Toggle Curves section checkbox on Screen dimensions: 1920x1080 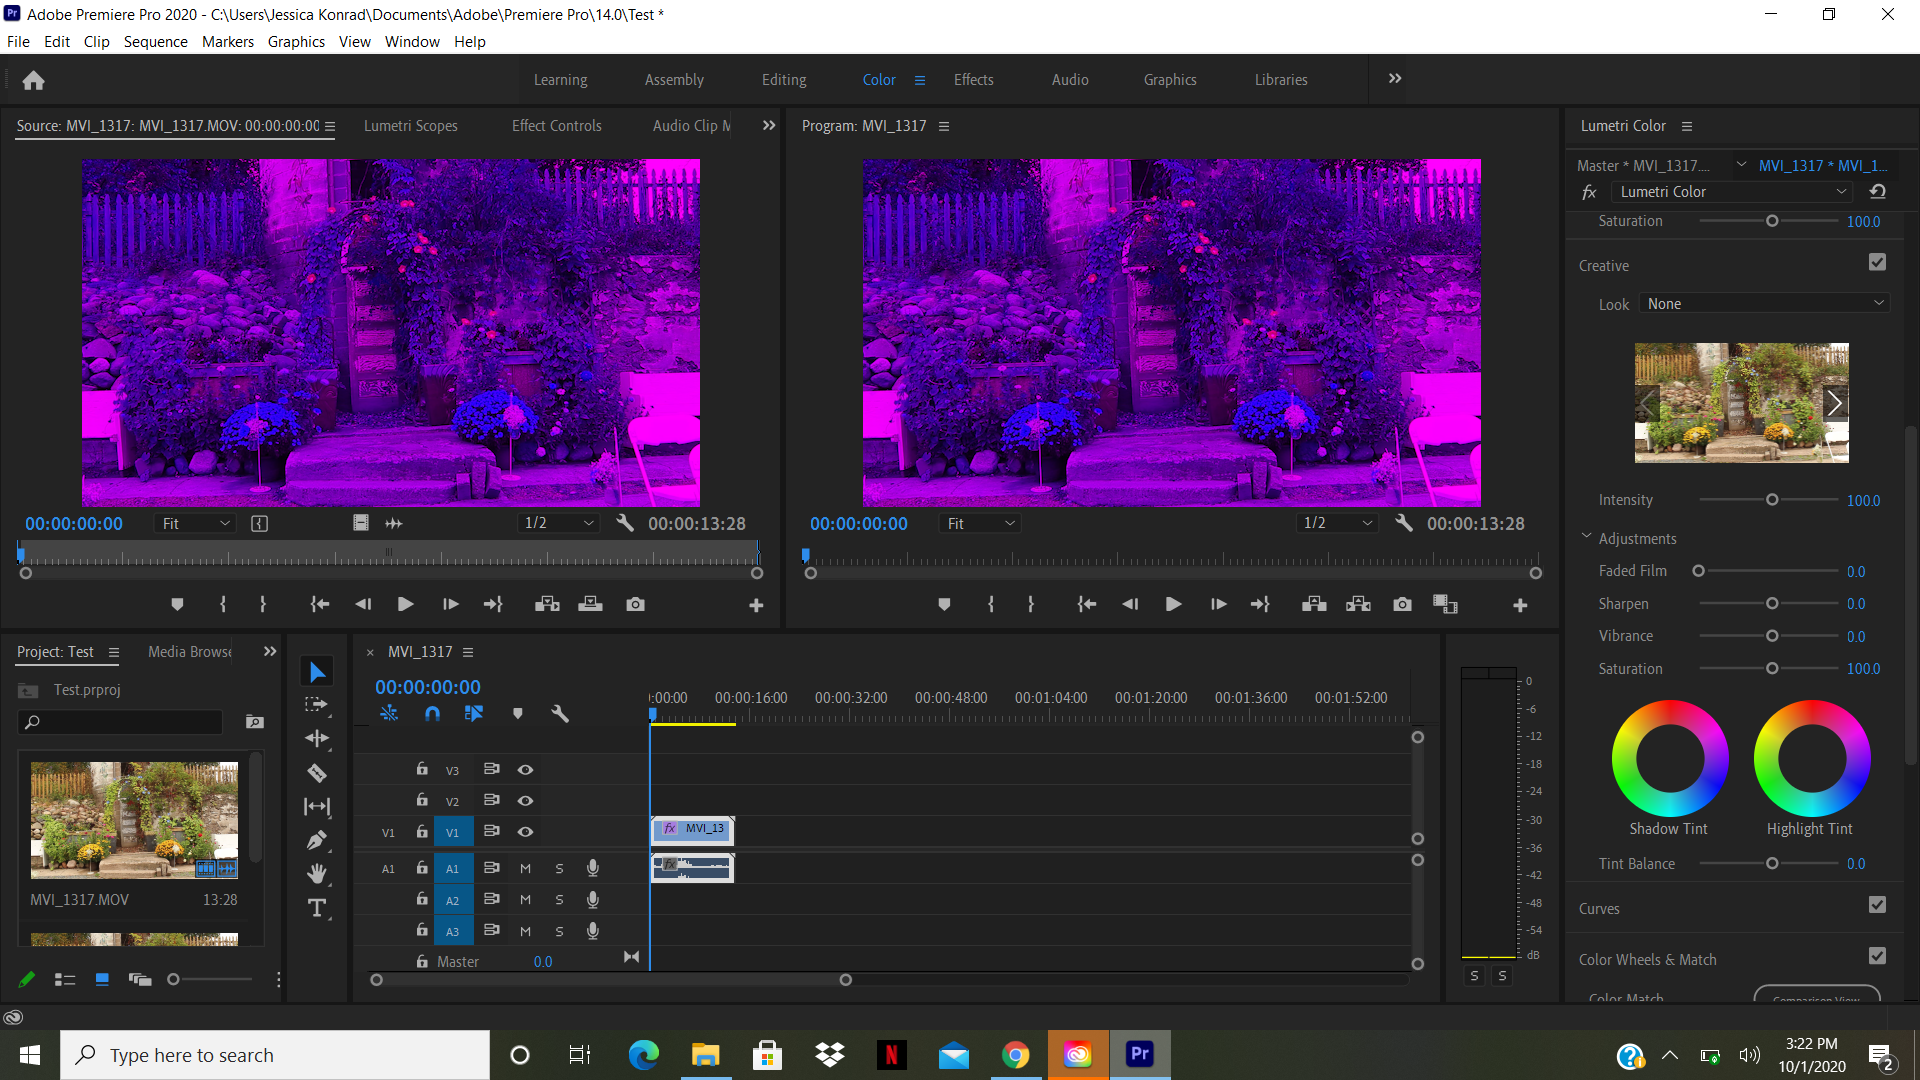coord(1878,907)
